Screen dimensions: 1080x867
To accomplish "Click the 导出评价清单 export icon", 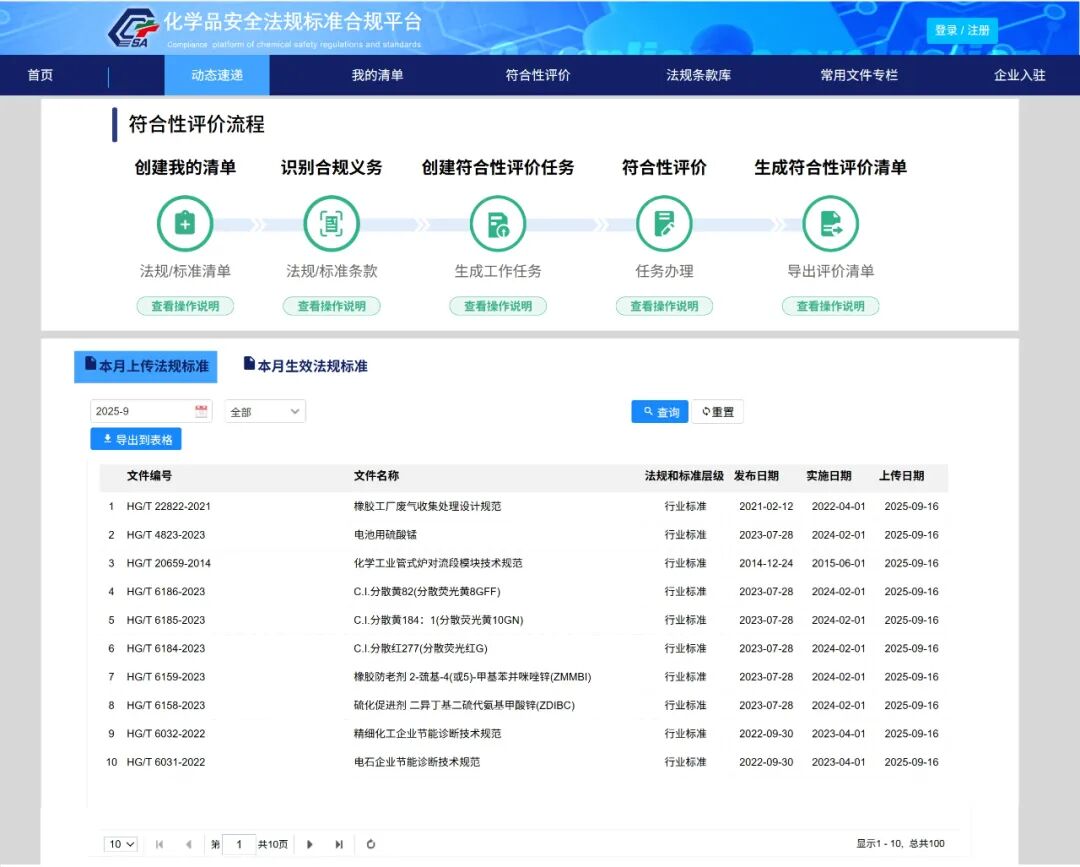I will coord(831,223).
